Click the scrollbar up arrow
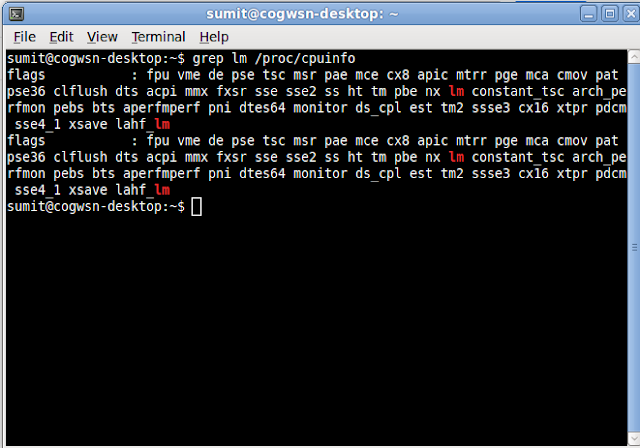 click(x=634, y=57)
